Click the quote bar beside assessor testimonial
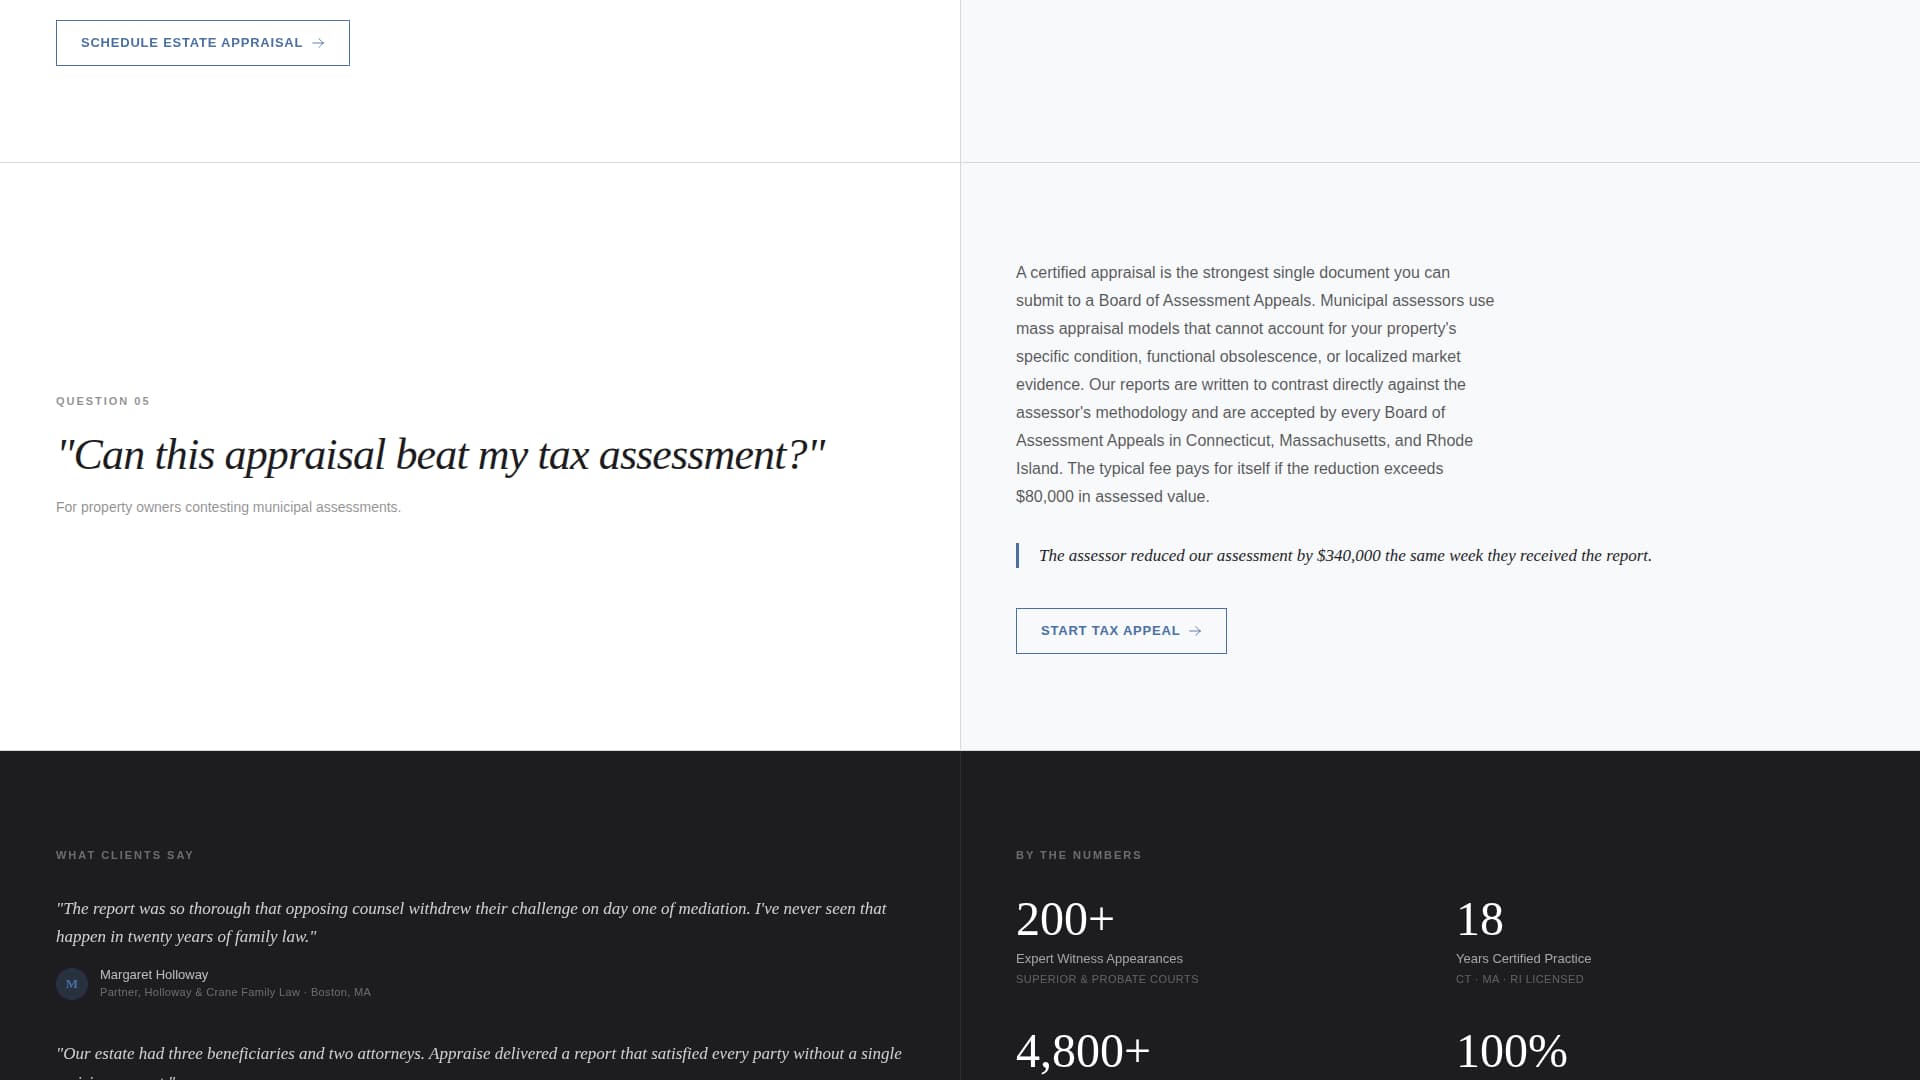1920x1080 pixels. [x=1018, y=556]
